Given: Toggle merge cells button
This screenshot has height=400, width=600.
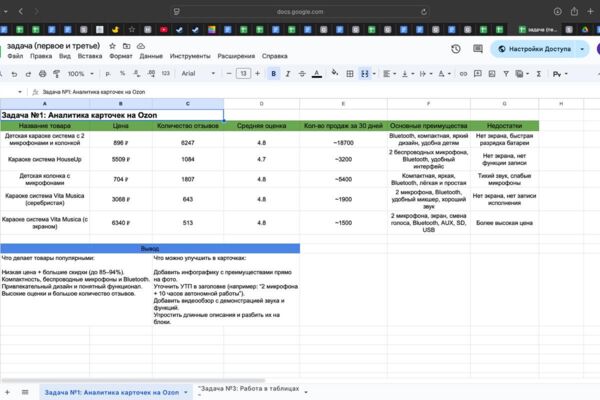Looking at the screenshot, I should (365, 73).
